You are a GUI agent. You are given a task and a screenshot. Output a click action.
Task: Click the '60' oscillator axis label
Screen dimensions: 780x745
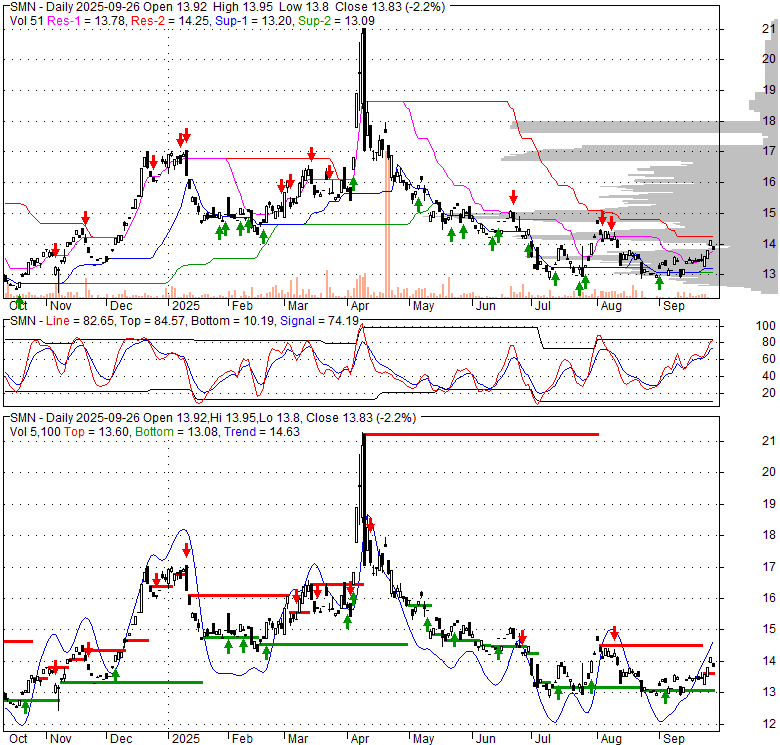coord(769,359)
